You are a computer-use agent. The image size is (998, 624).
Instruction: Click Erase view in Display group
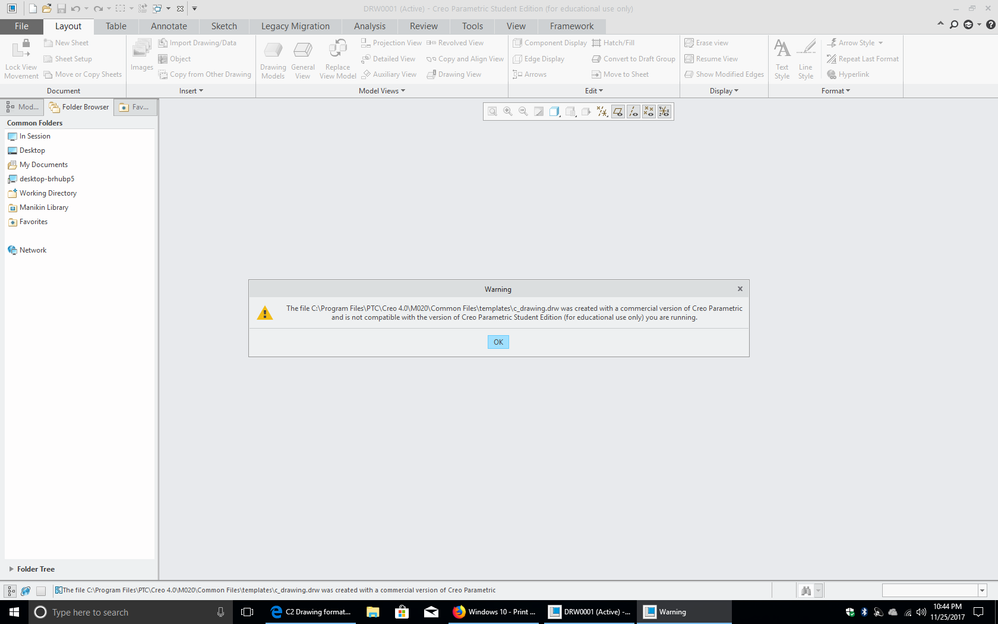tap(706, 43)
